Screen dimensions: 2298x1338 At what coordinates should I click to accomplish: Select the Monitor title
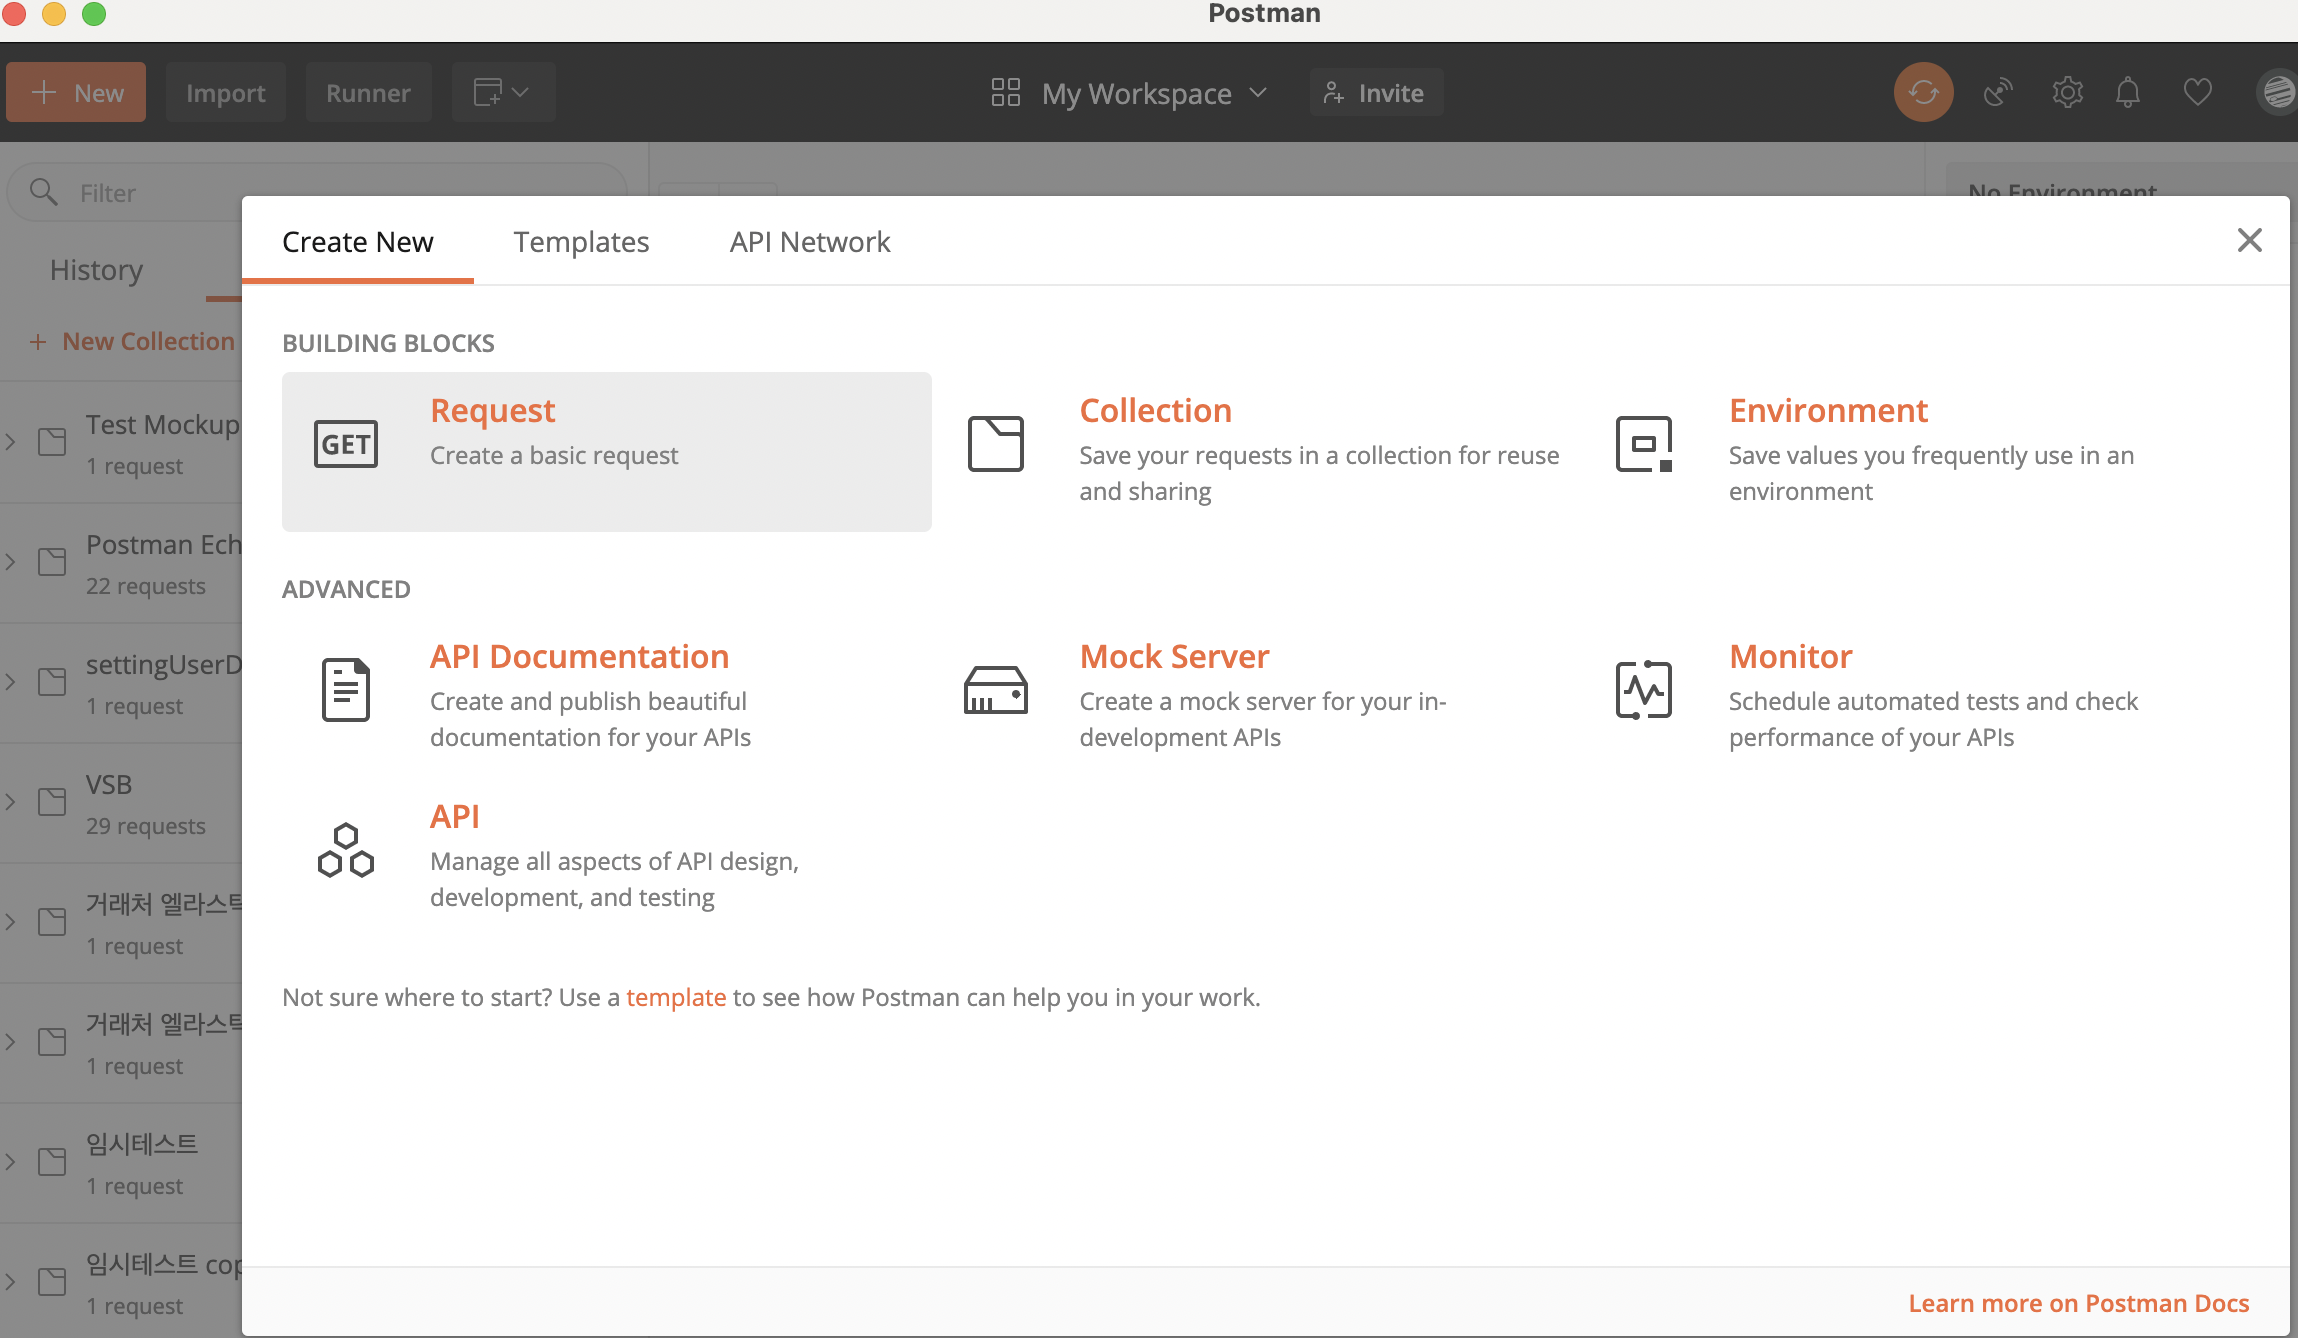1790,656
